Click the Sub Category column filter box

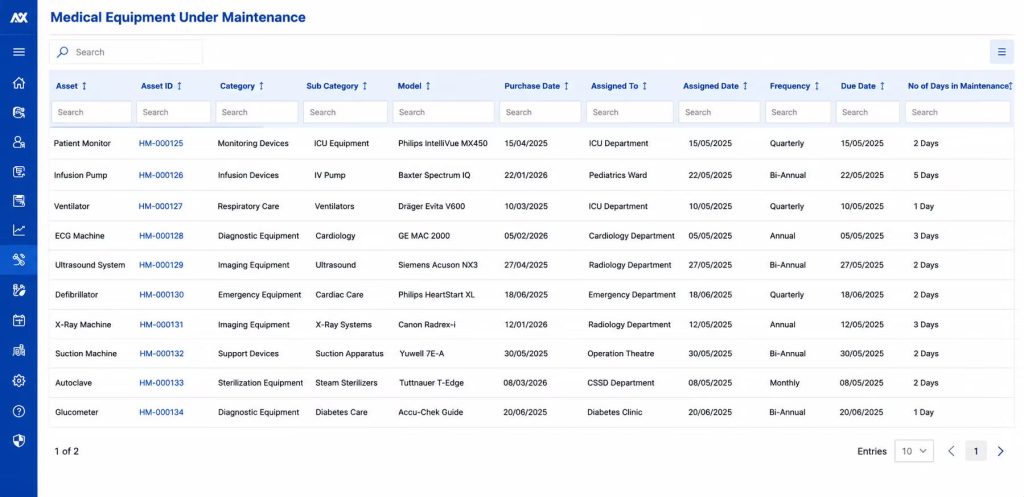click(345, 112)
